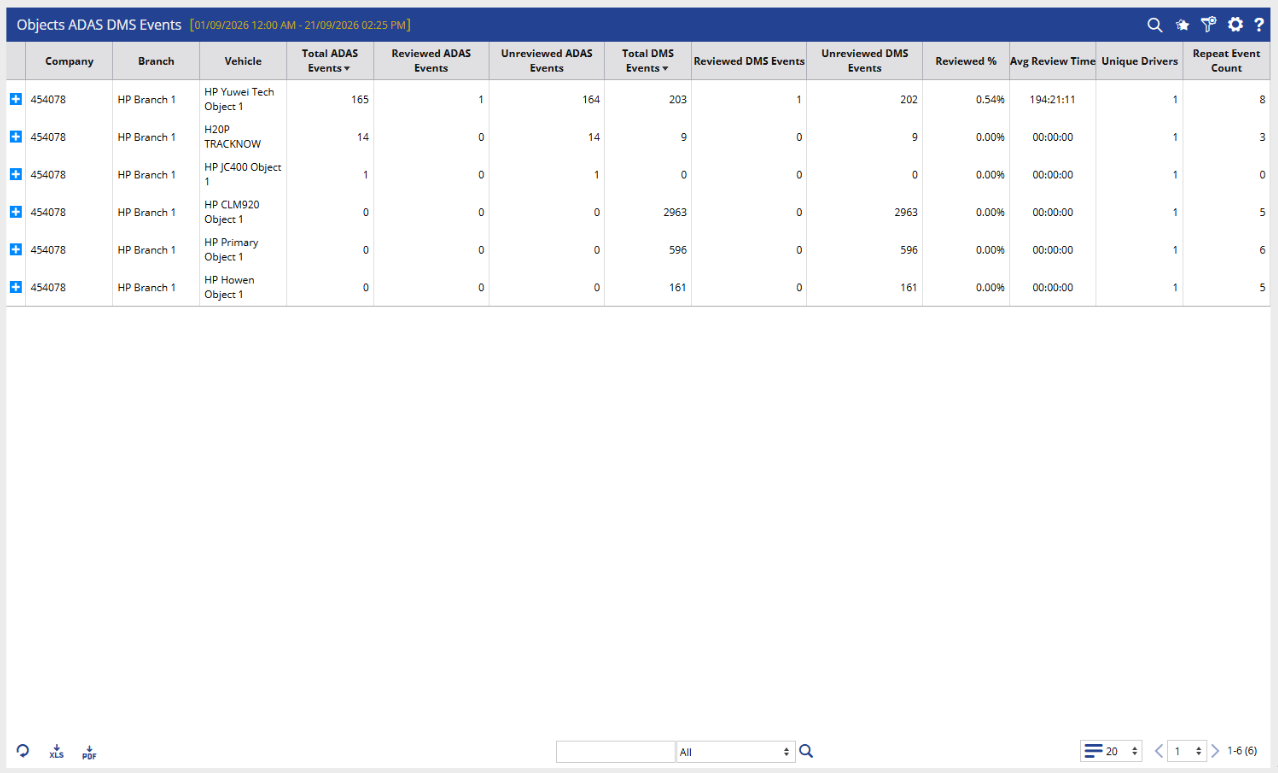This screenshot has width=1278, height=773.
Task: Export the report to PDF
Action: 89,751
